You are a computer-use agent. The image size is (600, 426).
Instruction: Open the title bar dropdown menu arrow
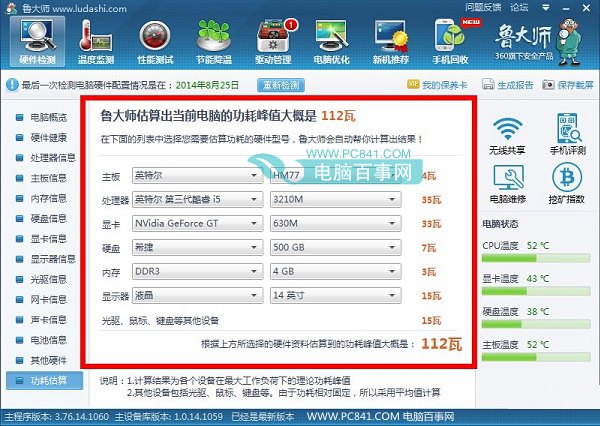click(x=546, y=7)
